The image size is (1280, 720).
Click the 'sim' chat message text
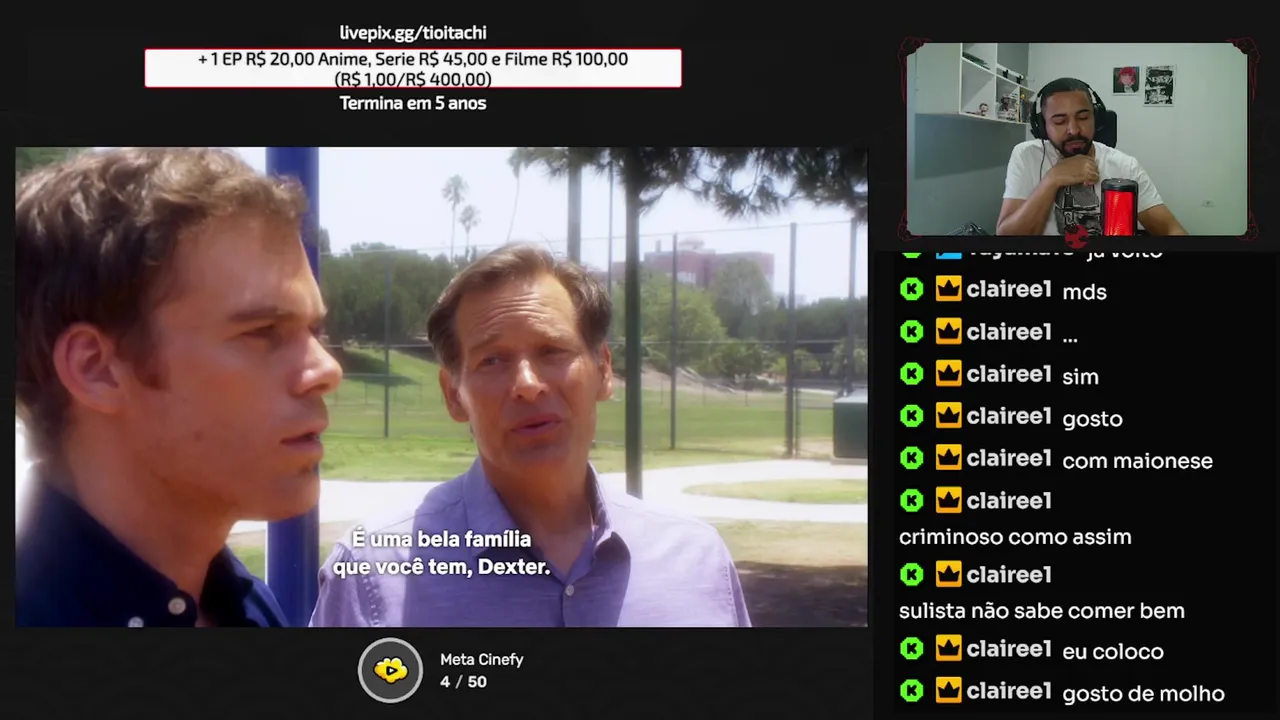1080,376
